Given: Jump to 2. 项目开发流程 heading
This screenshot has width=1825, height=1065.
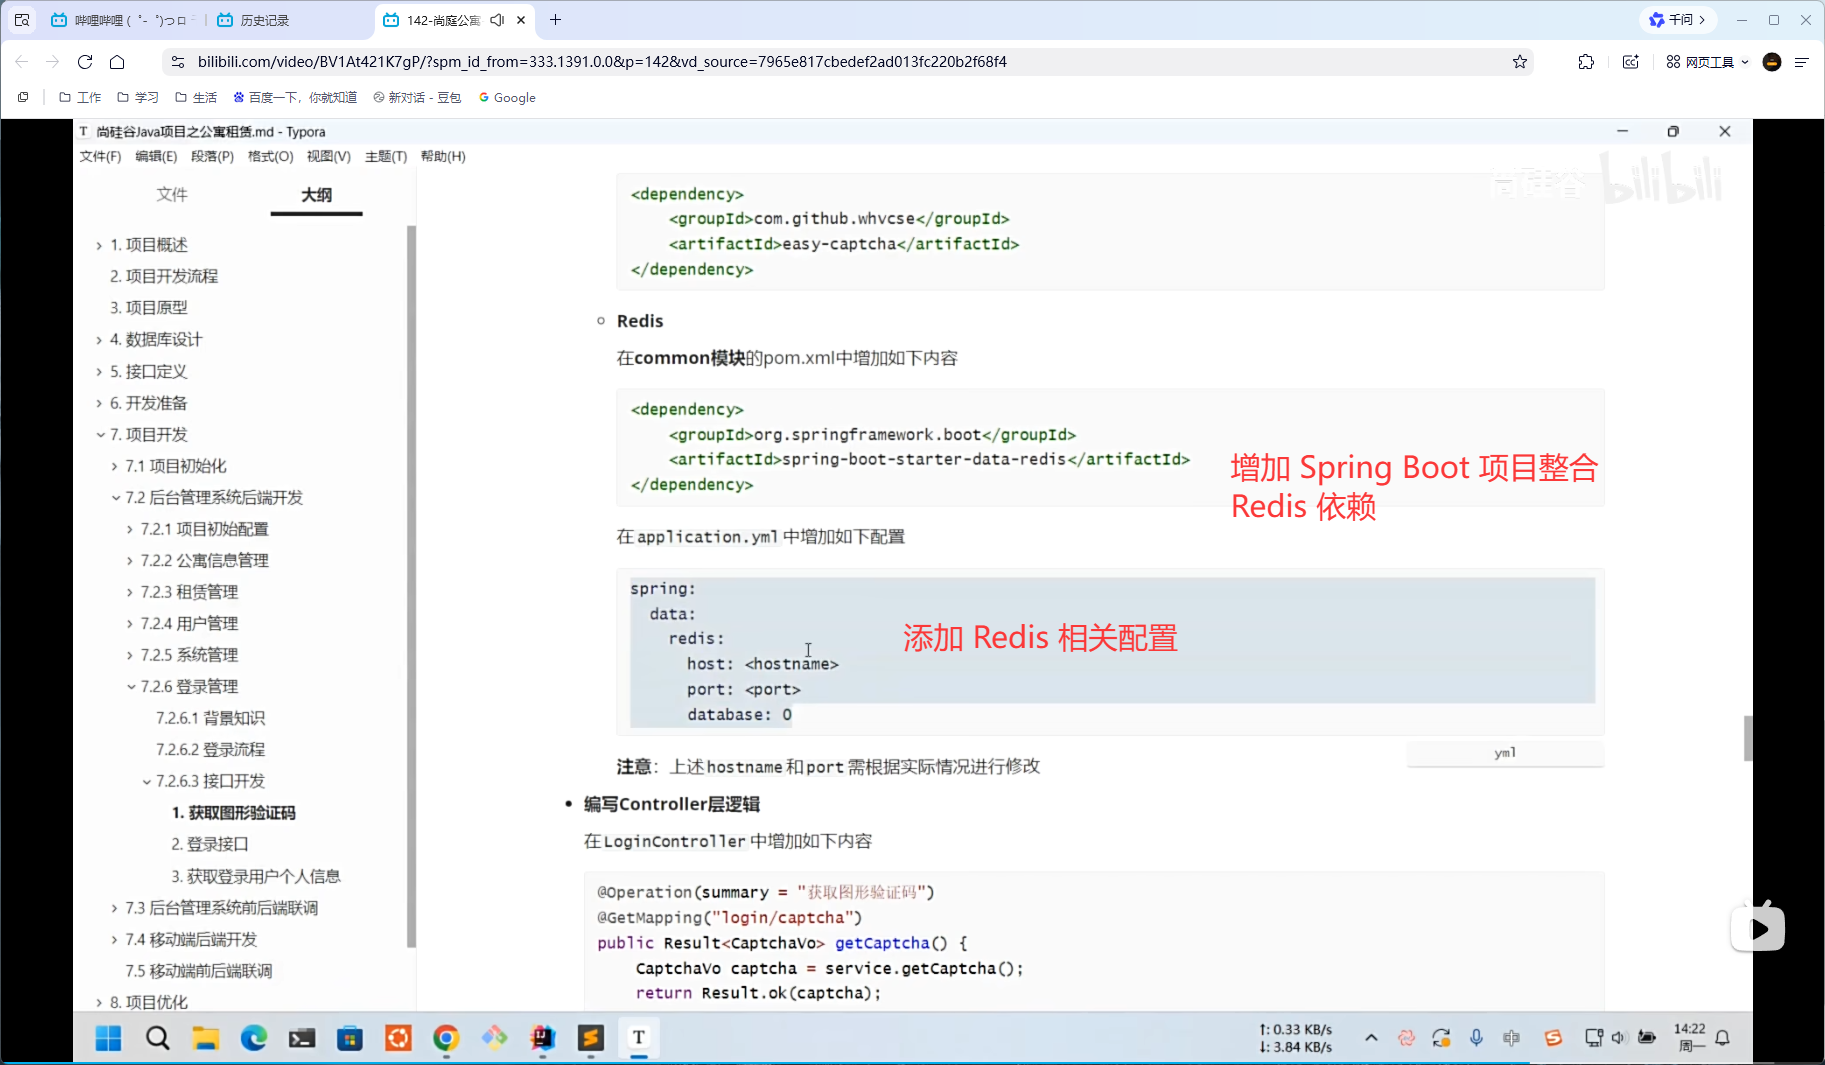Looking at the screenshot, I should tap(164, 276).
